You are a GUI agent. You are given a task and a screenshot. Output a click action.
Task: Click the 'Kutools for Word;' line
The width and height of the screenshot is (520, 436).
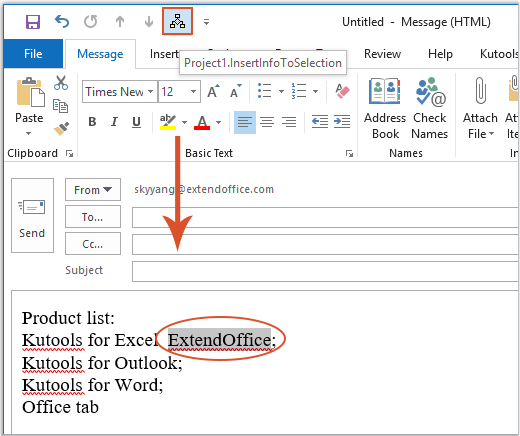(92, 385)
